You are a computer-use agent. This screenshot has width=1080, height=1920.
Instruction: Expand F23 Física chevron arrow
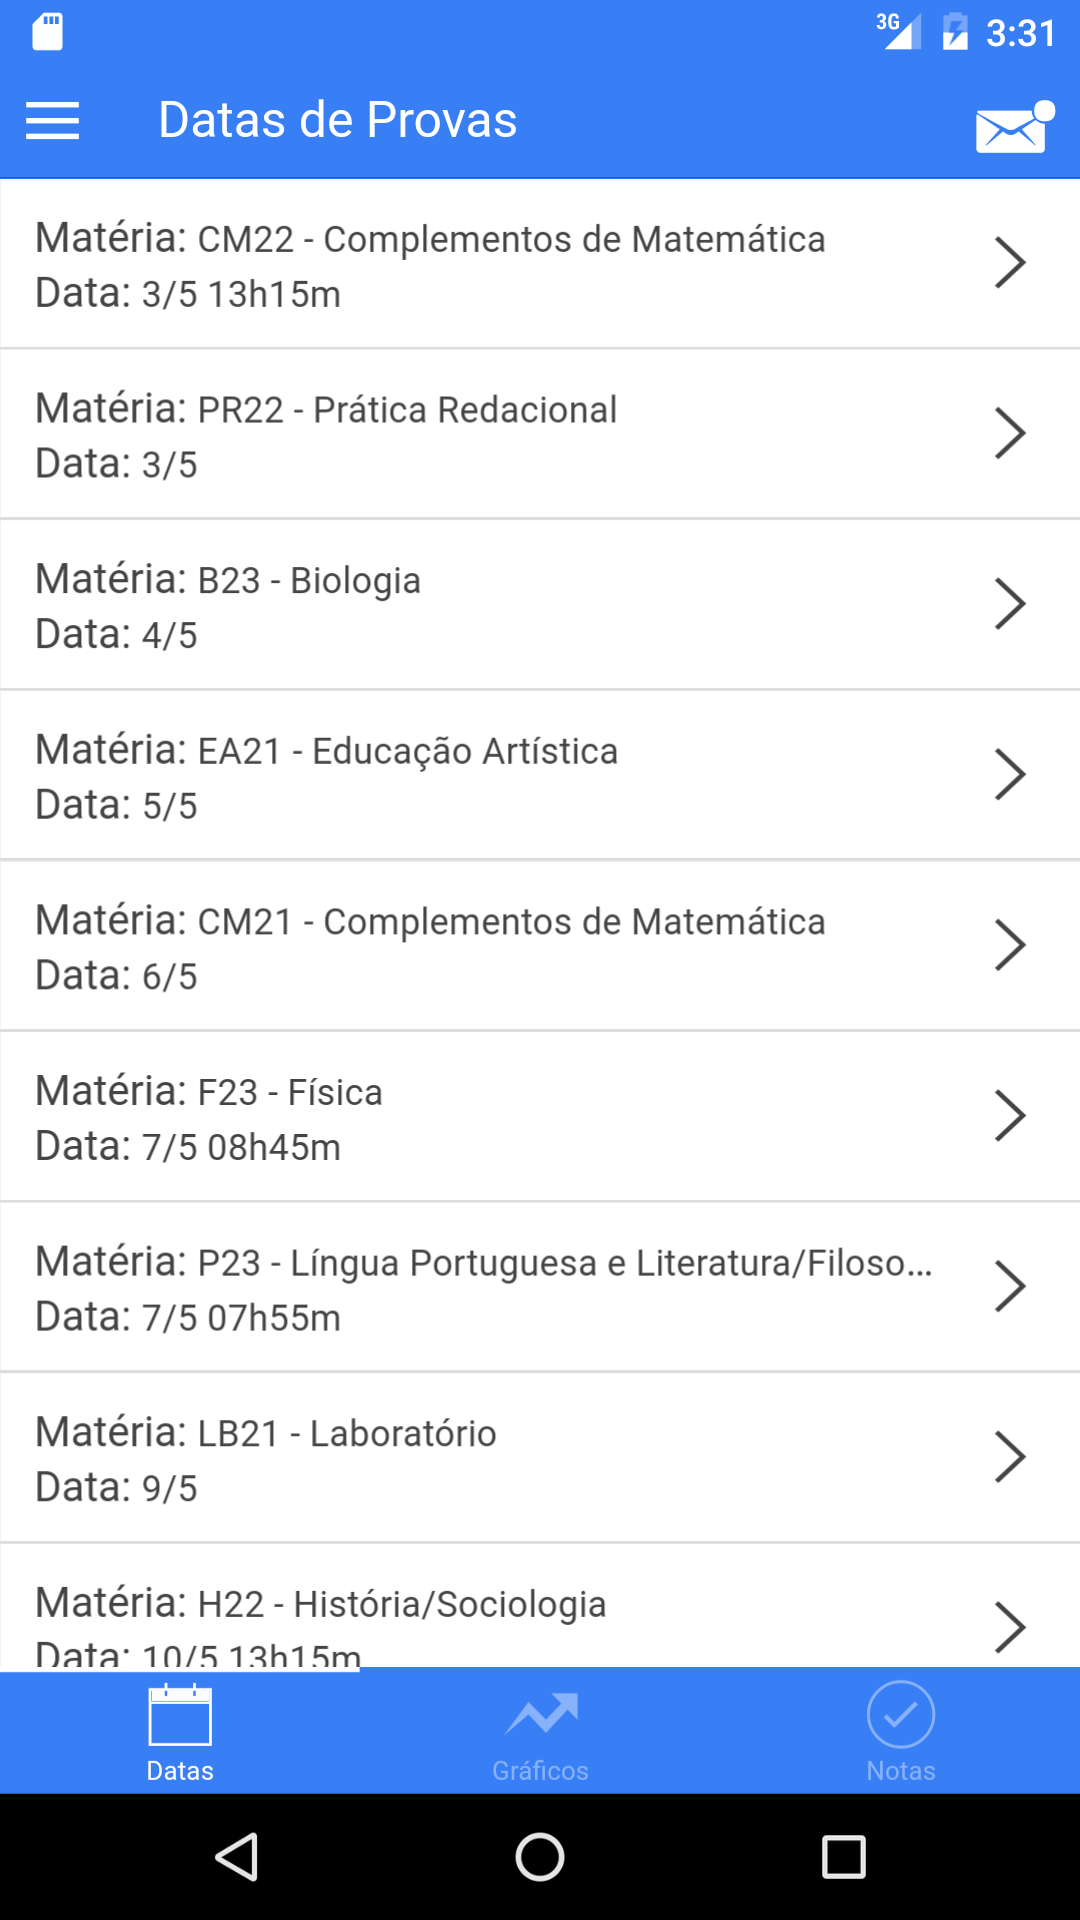[x=1010, y=1116]
